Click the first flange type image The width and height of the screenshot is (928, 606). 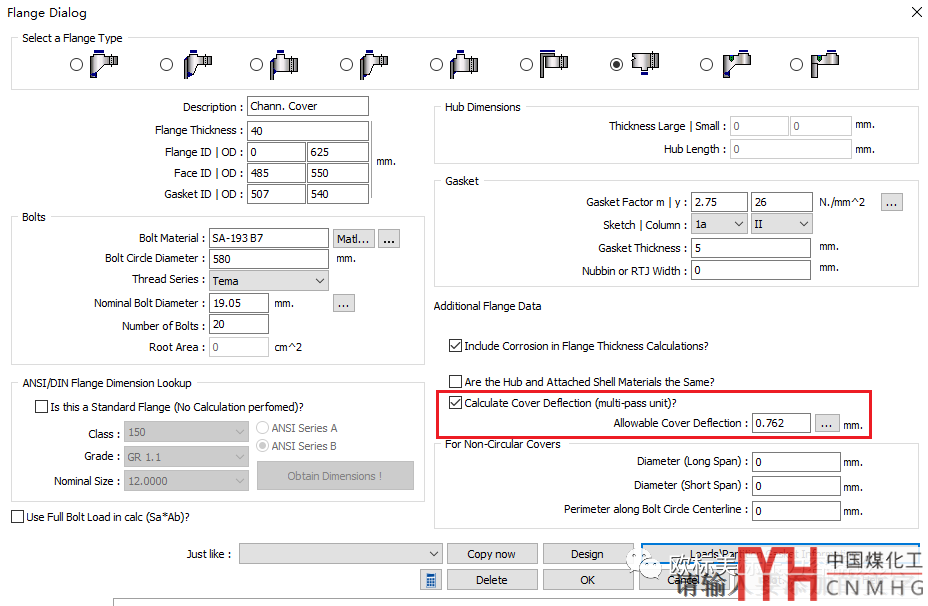click(104, 64)
